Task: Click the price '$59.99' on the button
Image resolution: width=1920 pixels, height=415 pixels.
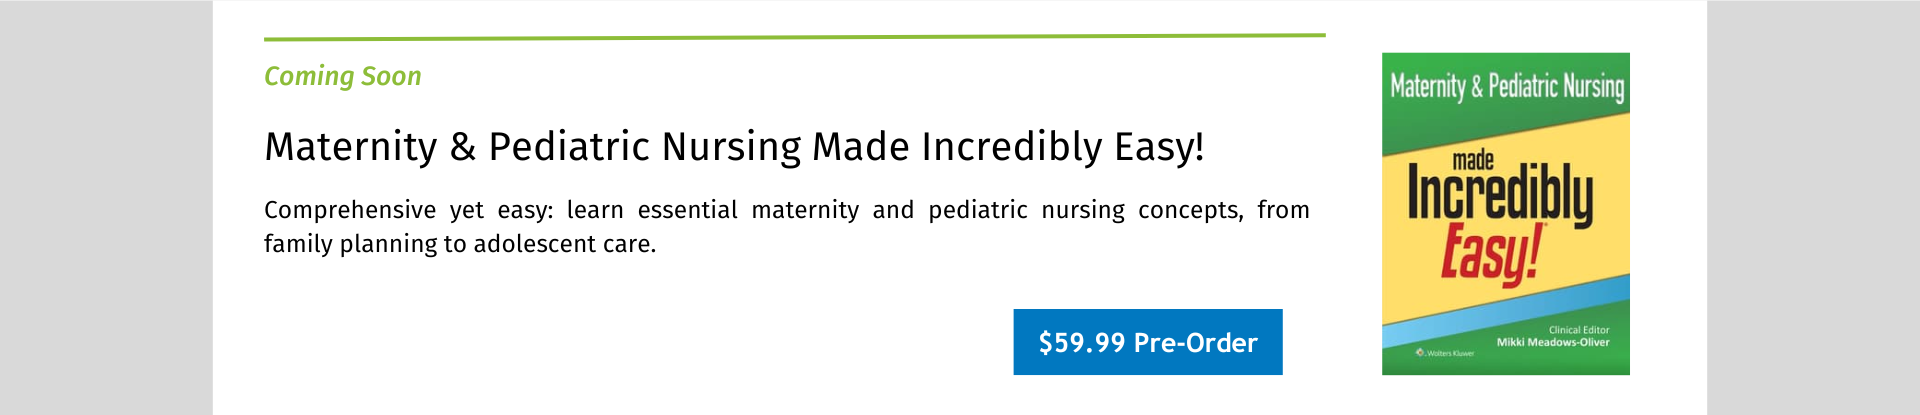Action: tap(1082, 343)
